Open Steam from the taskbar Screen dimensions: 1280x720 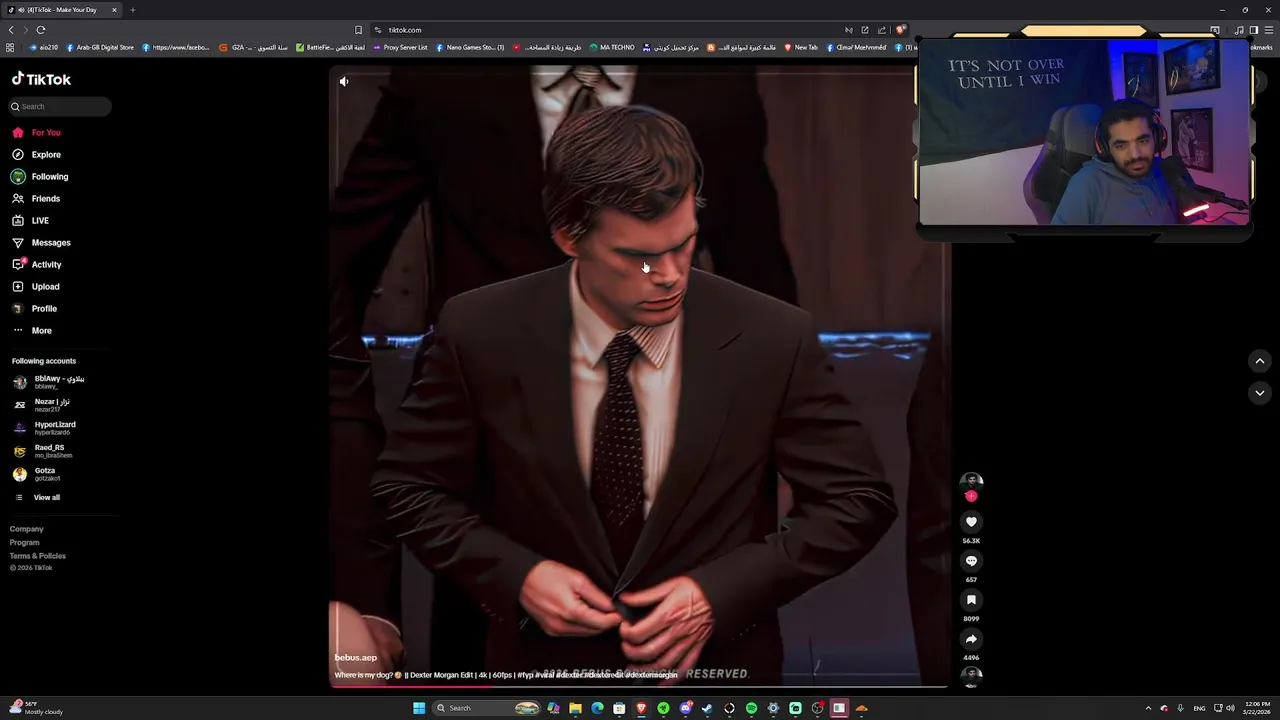(x=707, y=708)
